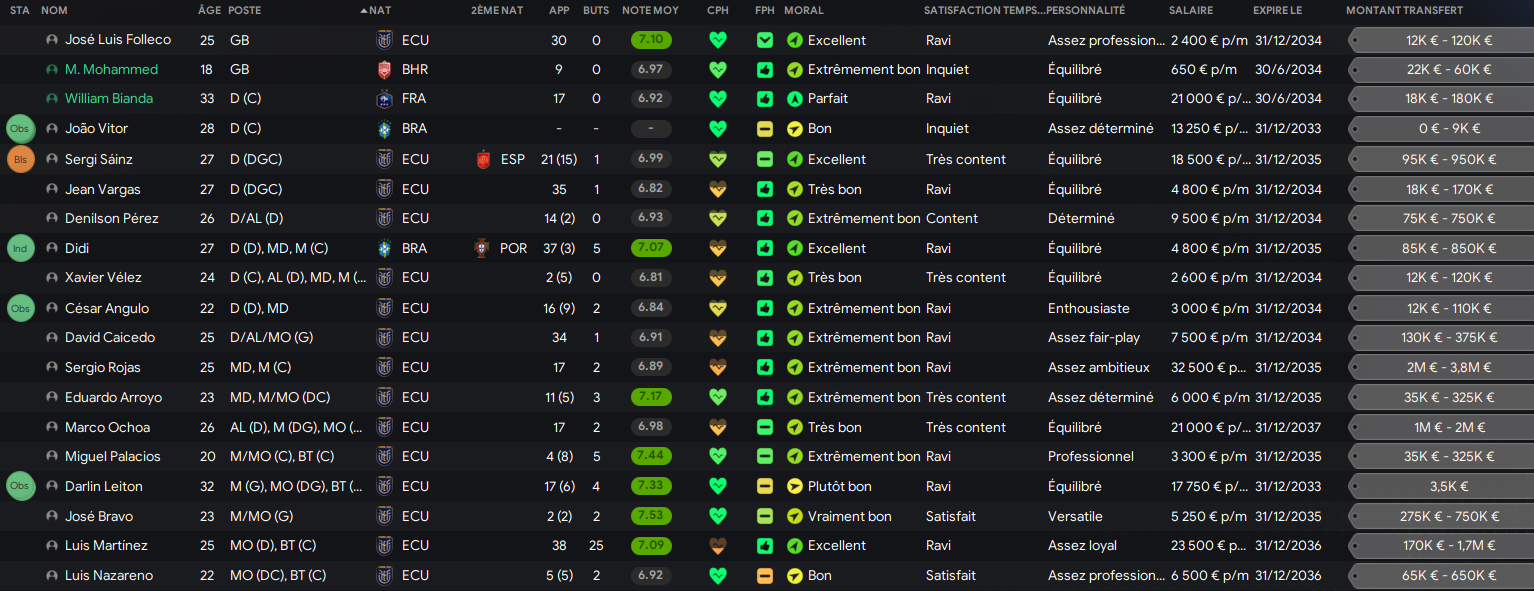Click the Bahrain flag in M. Mohammed's row
The height and width of the screenshot is (591, 1534).
[x=384, y=70]
